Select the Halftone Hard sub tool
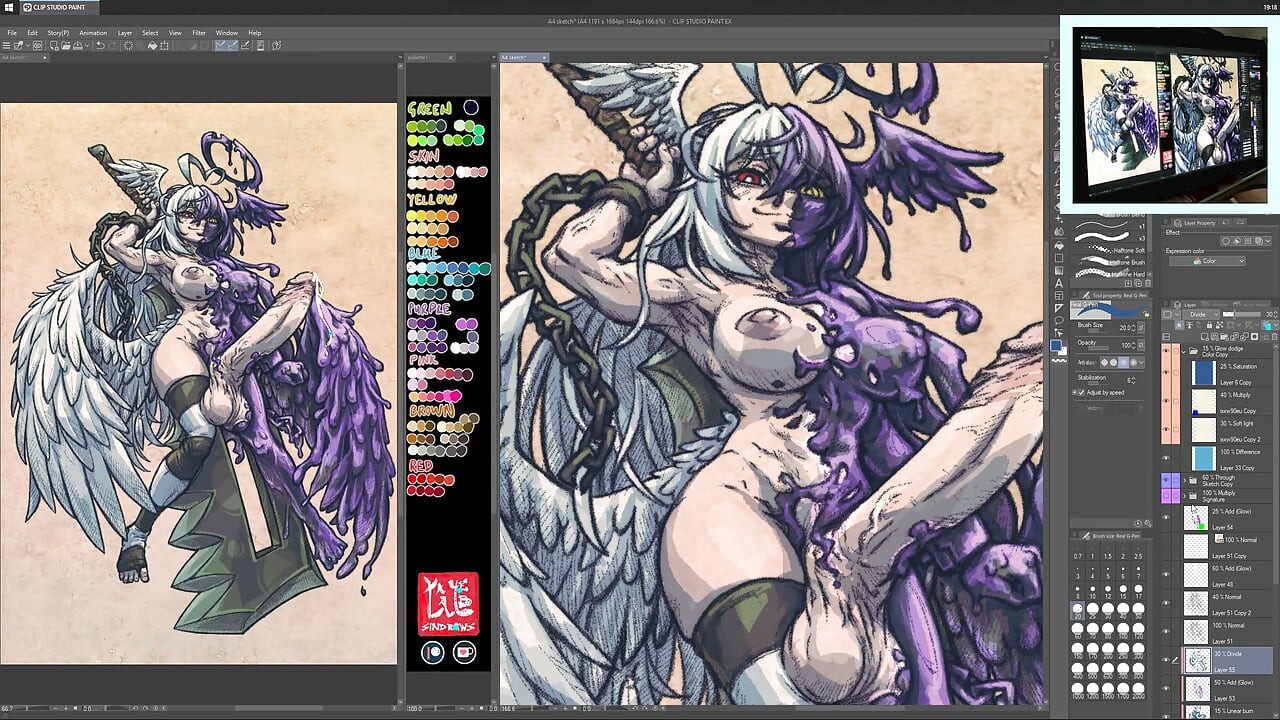This screenshot has width=1280, height=720. tap(1110, 274)
